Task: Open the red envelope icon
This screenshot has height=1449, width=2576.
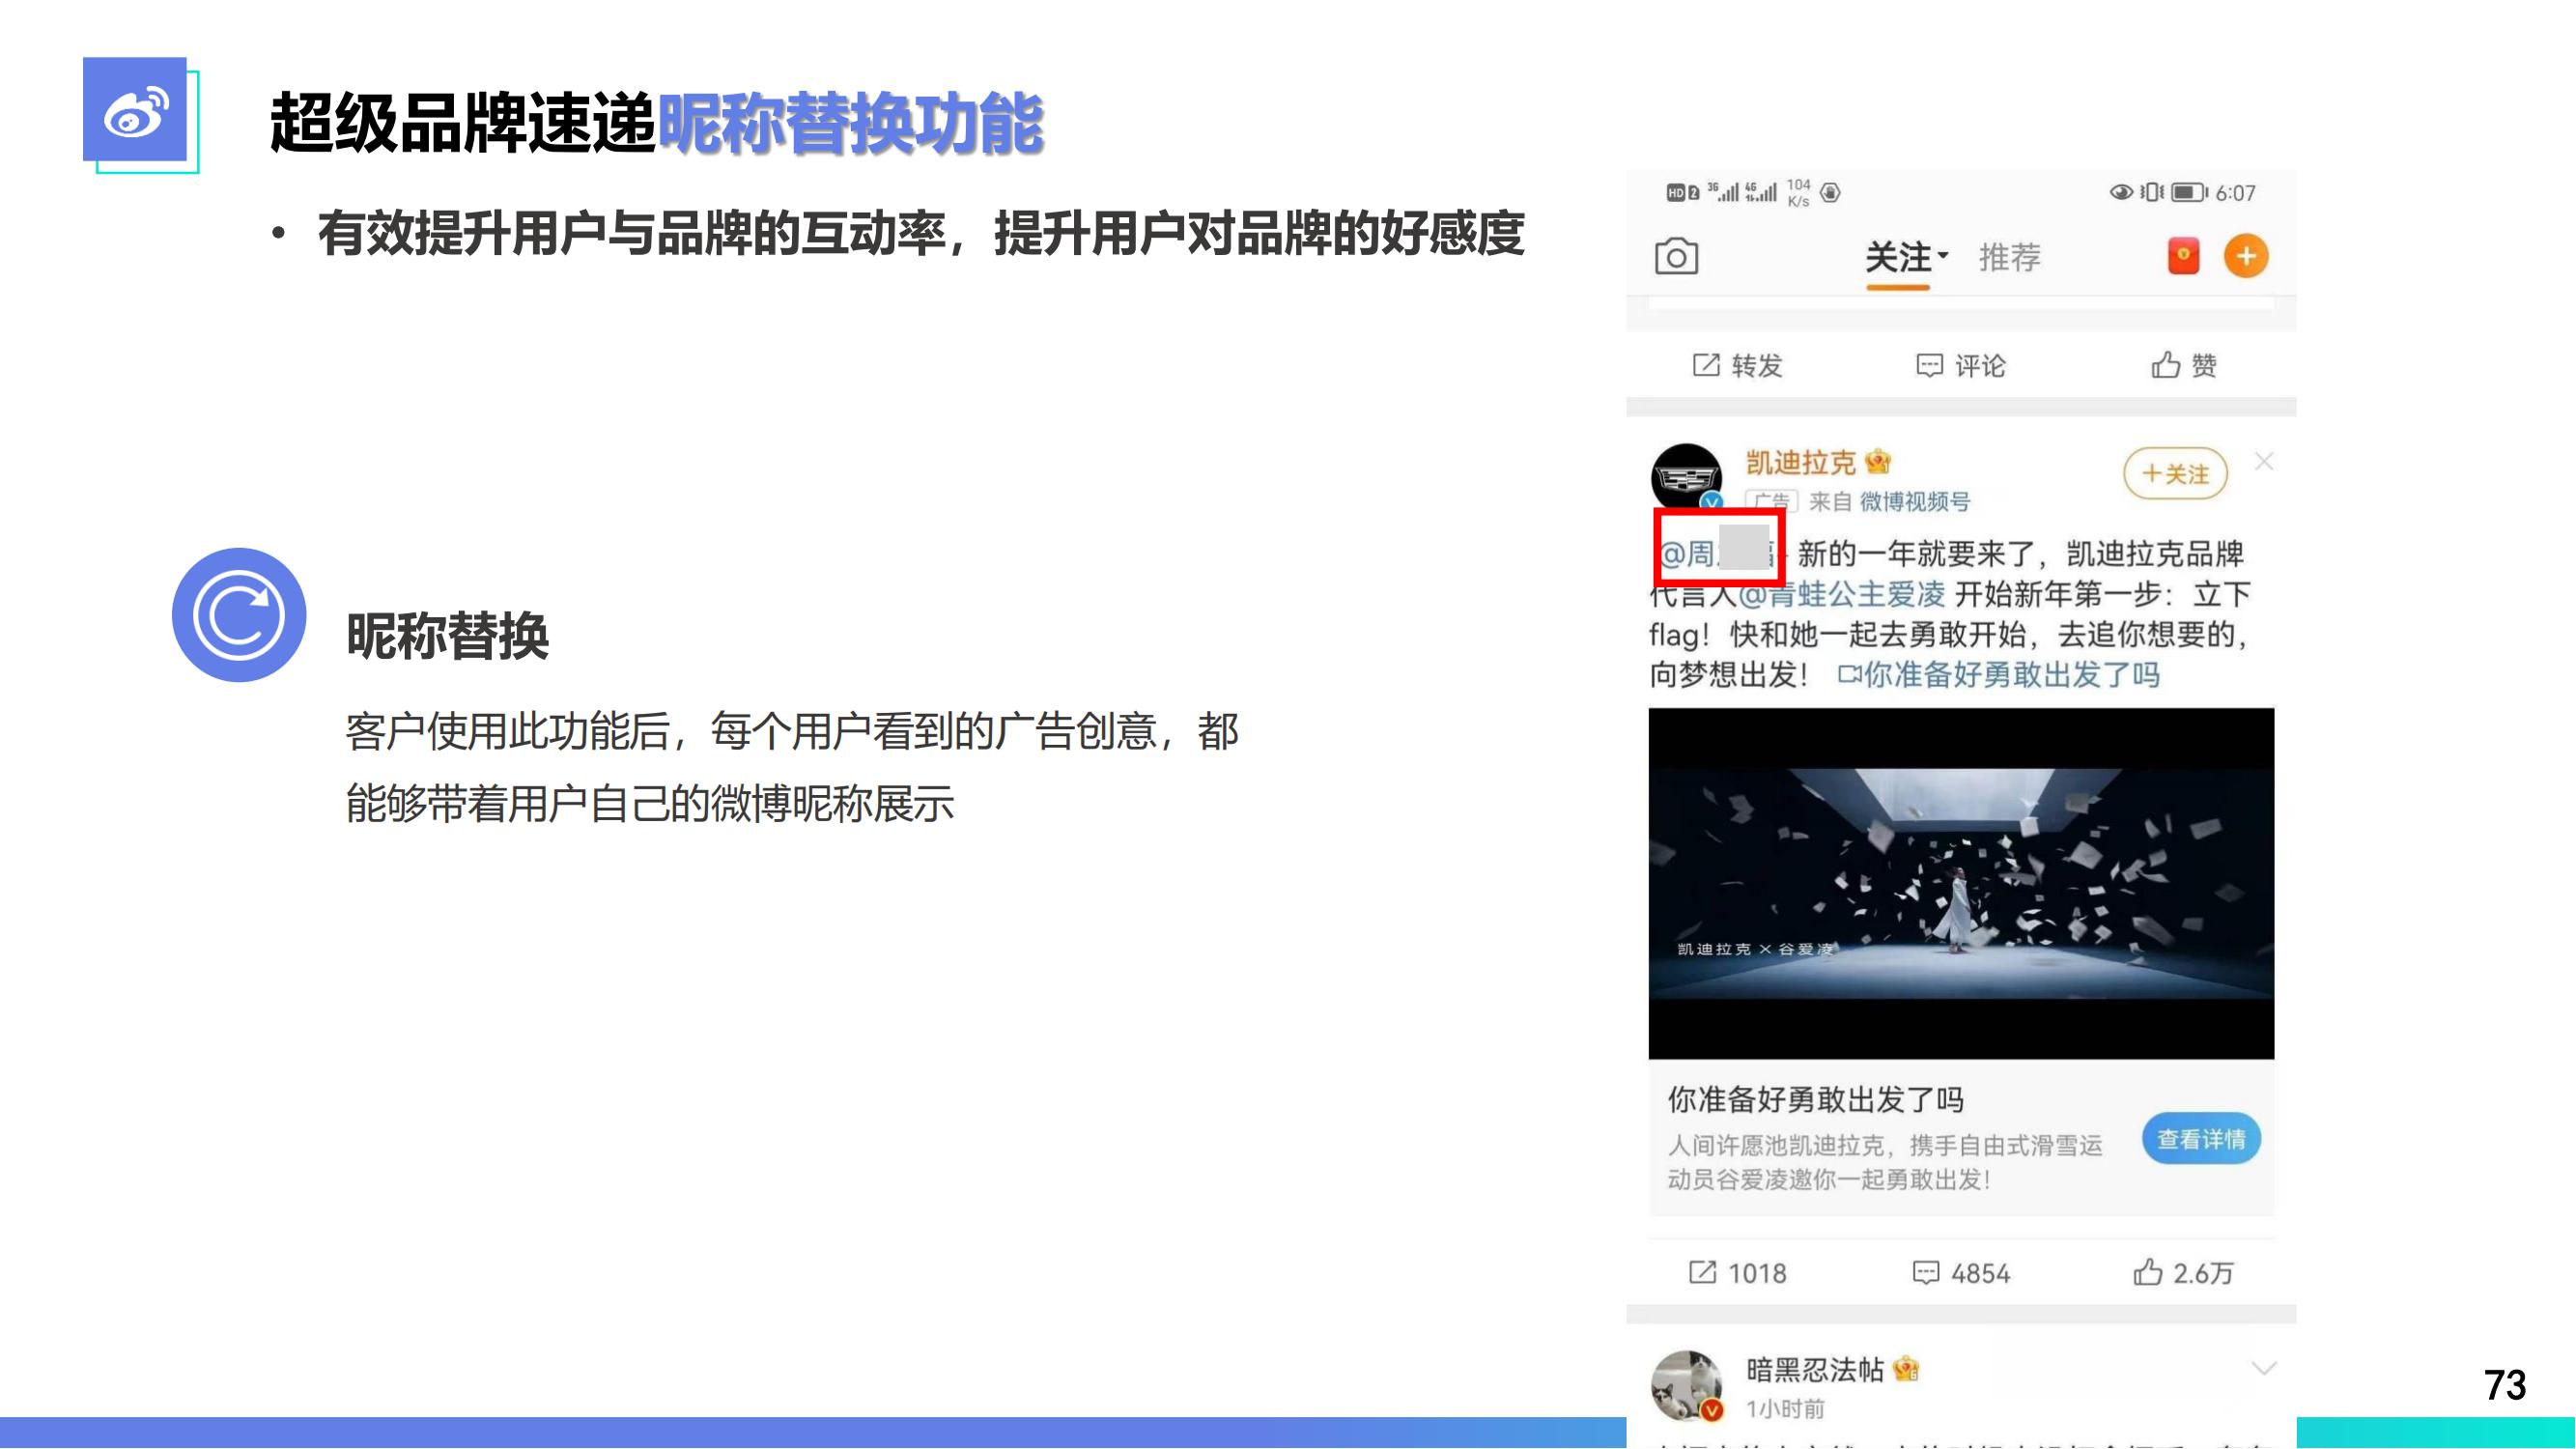Action: click(x=2183, y=256)
